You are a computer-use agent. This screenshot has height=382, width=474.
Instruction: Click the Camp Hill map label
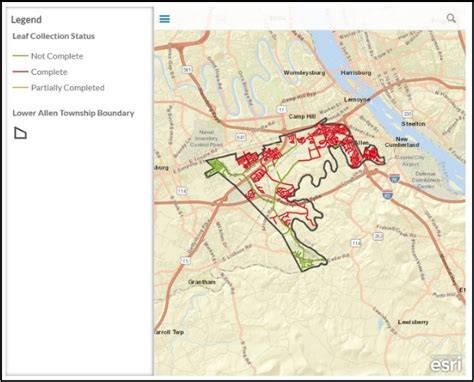coord(302,116)
